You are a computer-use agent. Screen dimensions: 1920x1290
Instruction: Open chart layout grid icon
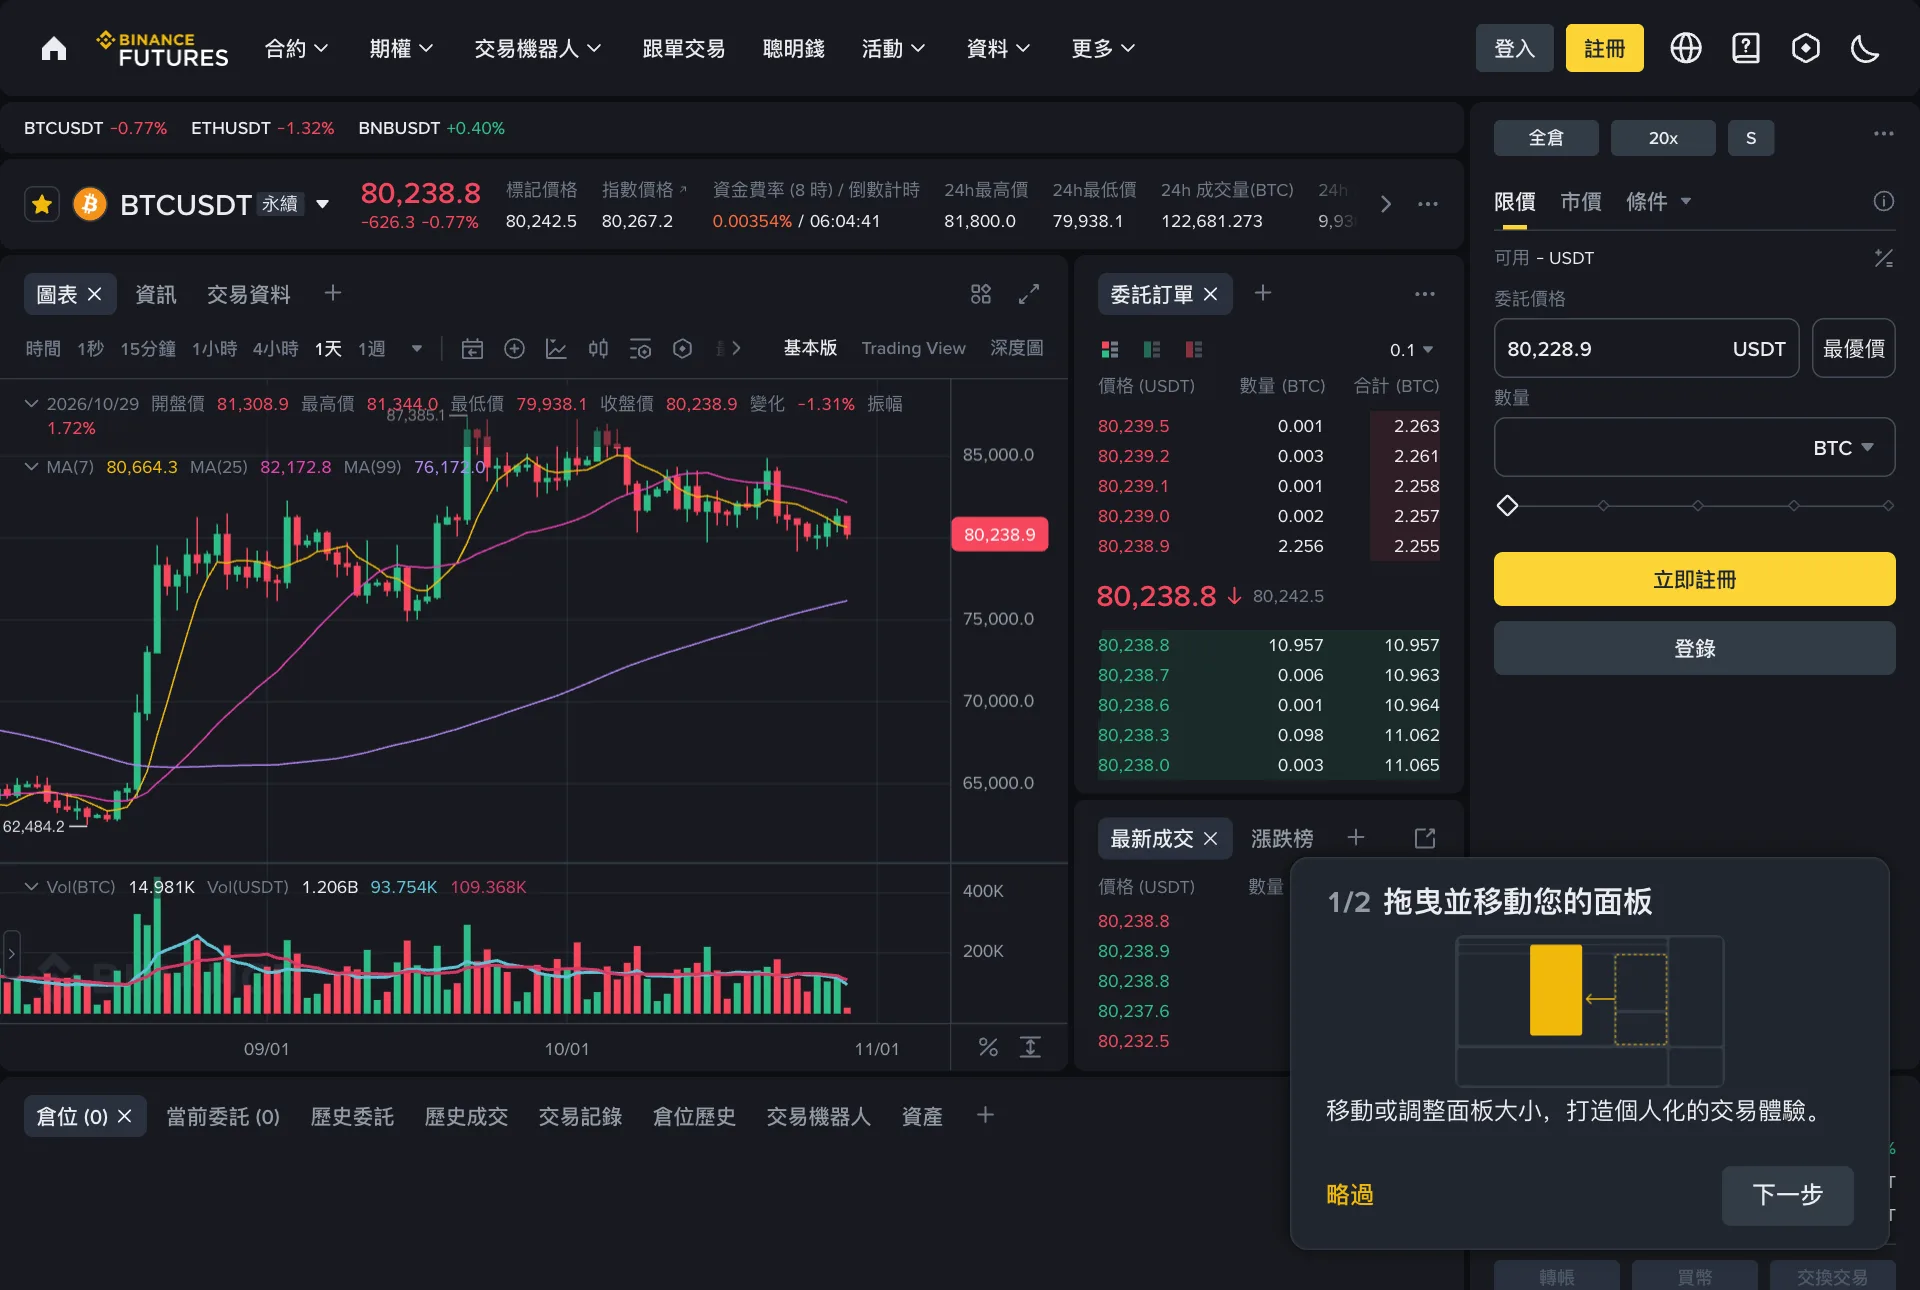coord(981,294)
